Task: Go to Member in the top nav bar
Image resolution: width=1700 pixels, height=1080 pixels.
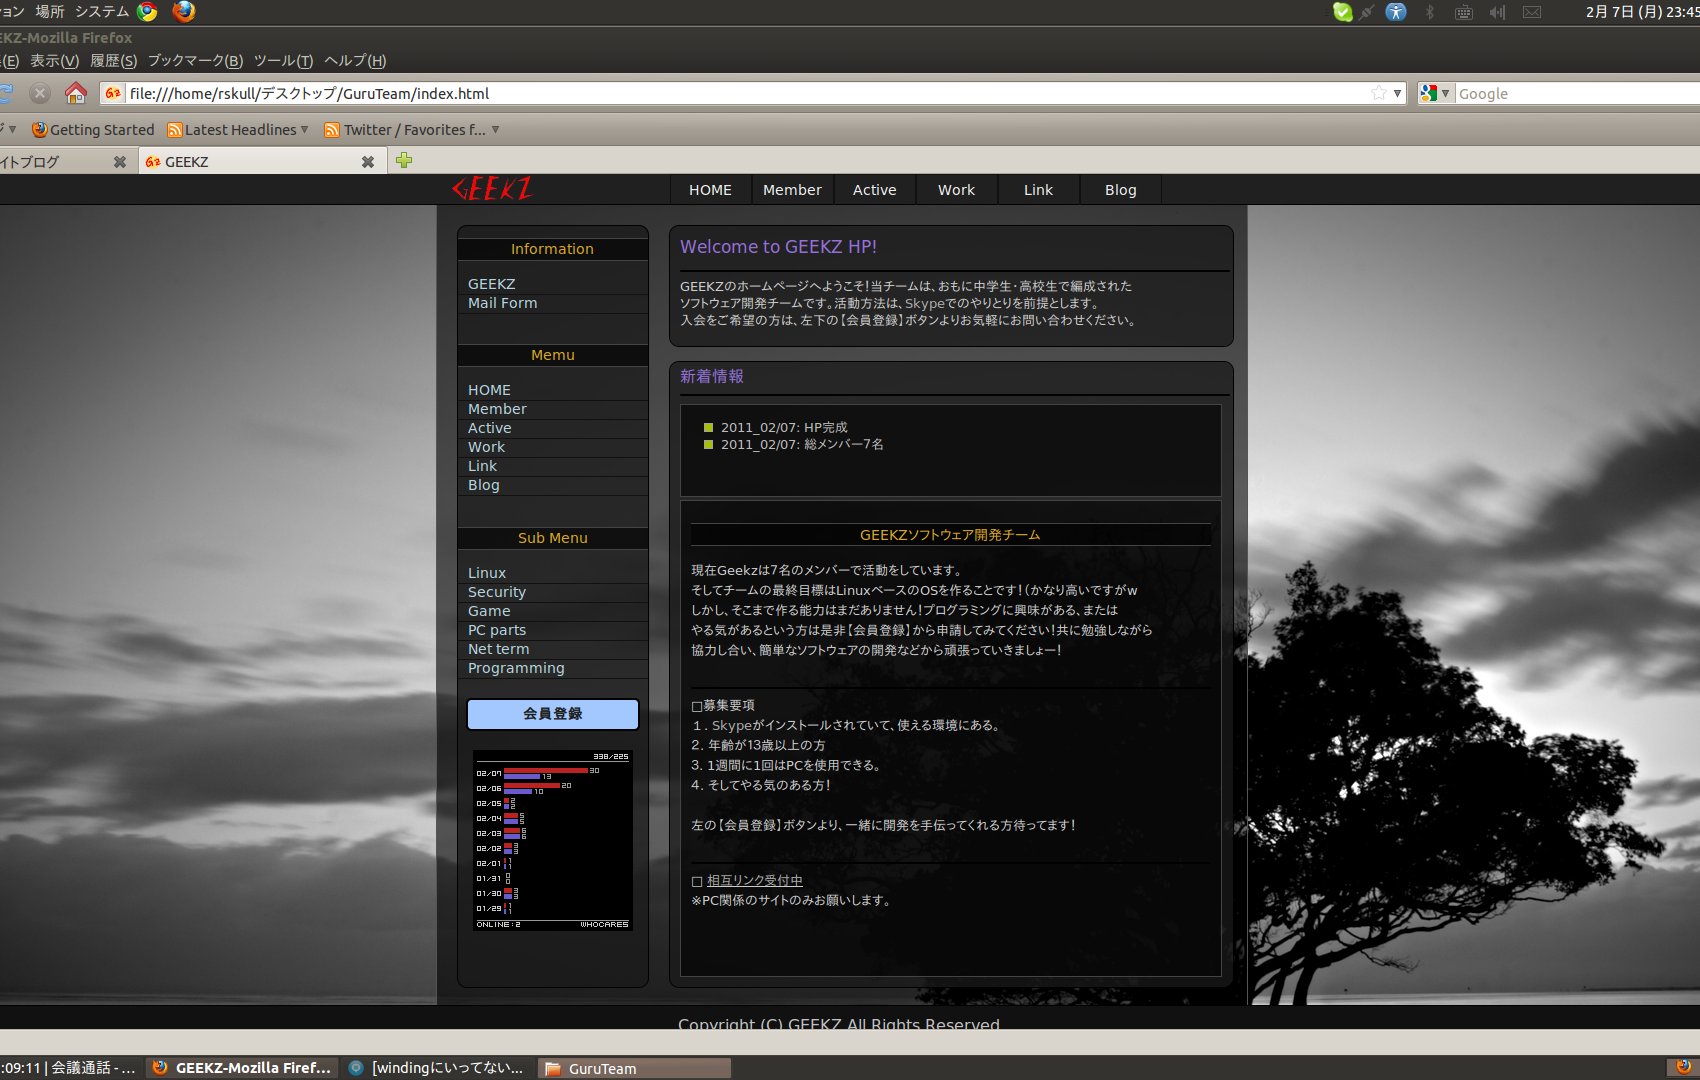Action: (792, 190)
